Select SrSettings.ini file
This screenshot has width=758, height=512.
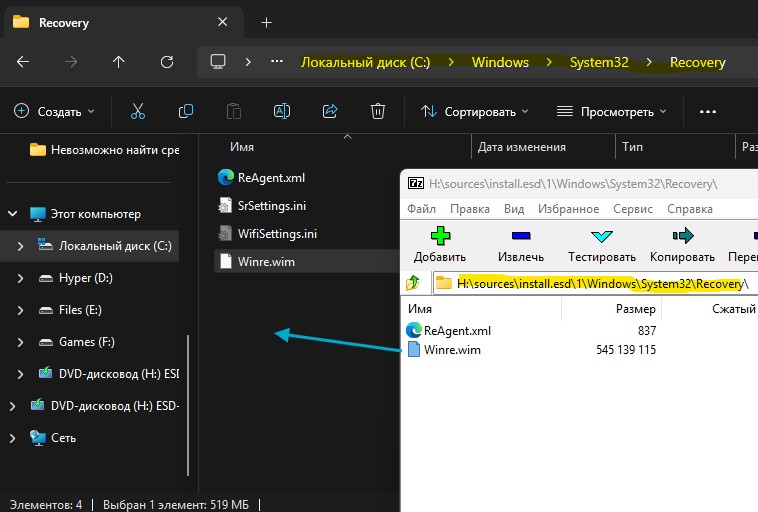tap(272, 205)
